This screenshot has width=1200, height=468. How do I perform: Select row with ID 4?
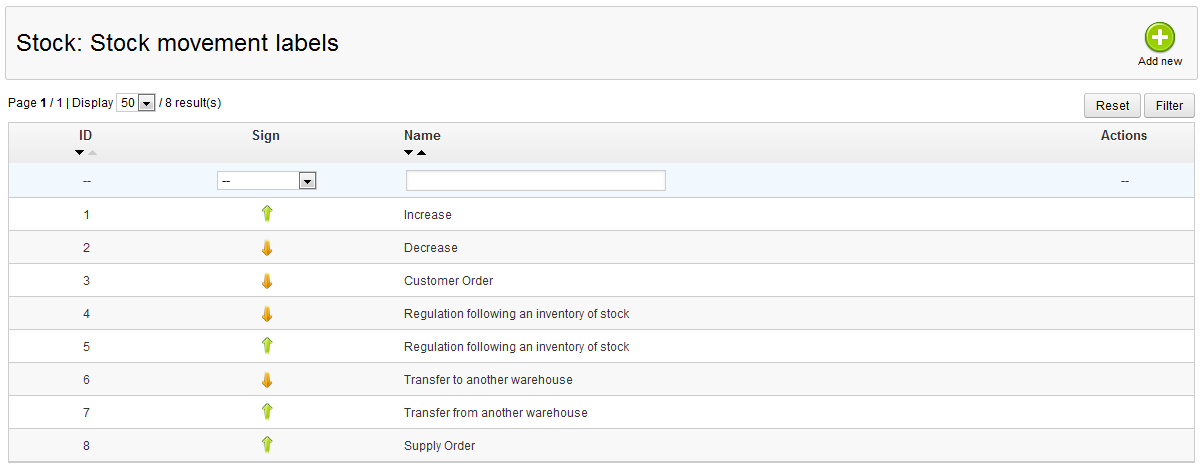pyautogui.click(x=86, y=314)
